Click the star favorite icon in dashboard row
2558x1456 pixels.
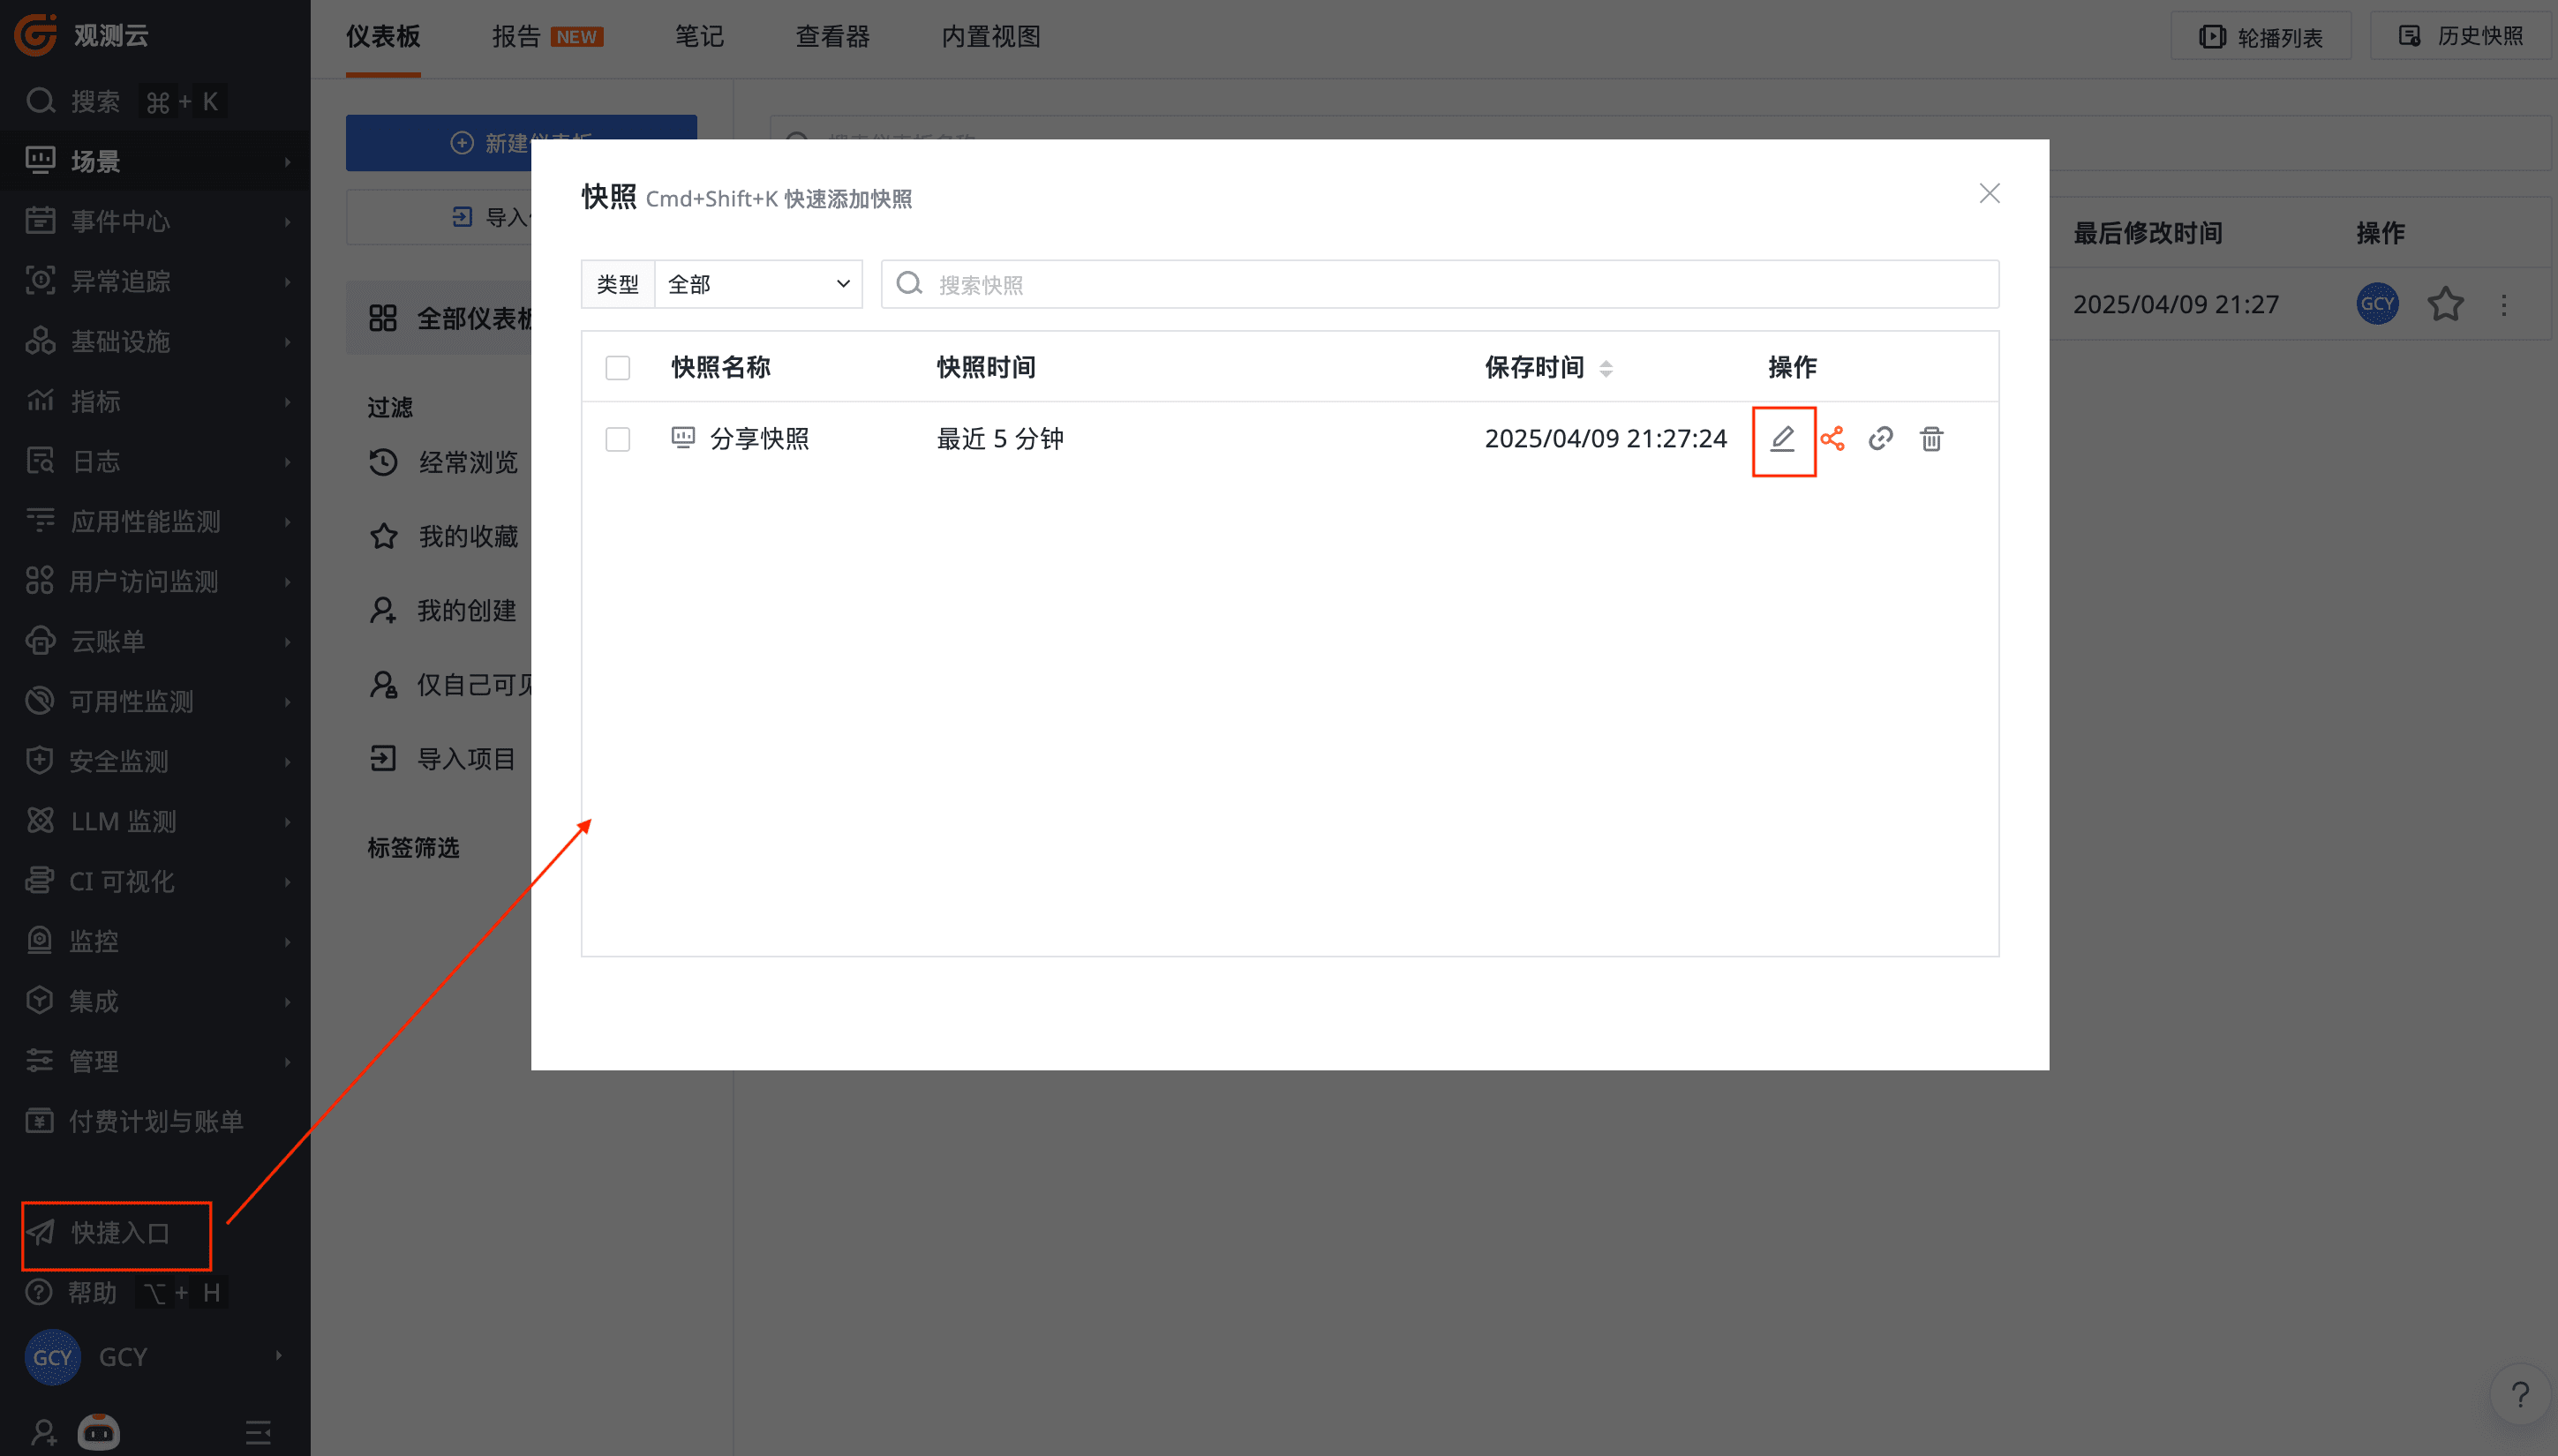click(2445, 304)
